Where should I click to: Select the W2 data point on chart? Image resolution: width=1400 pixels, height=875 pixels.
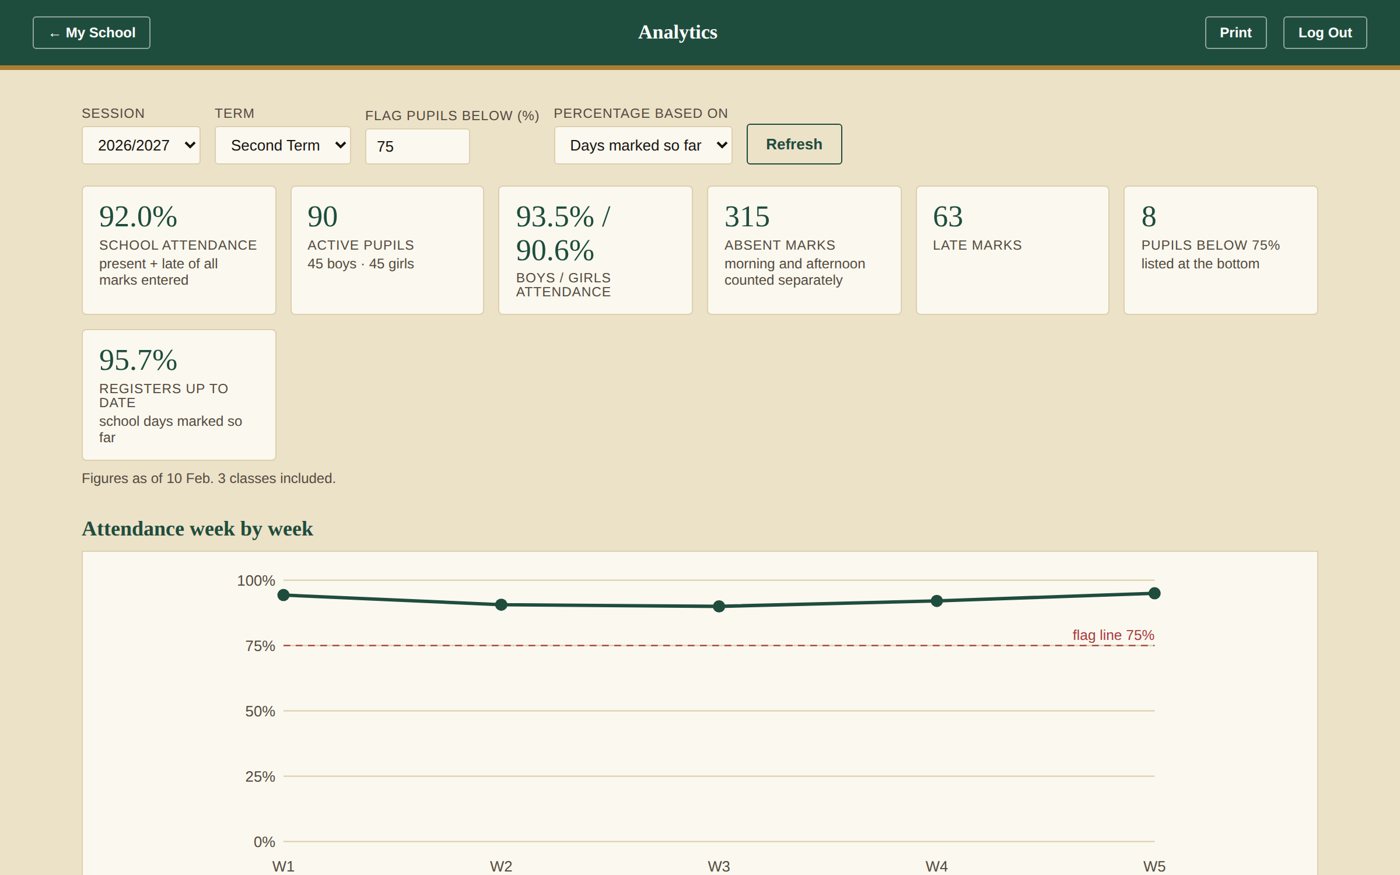pyautogui.click(x=501, y=605)
